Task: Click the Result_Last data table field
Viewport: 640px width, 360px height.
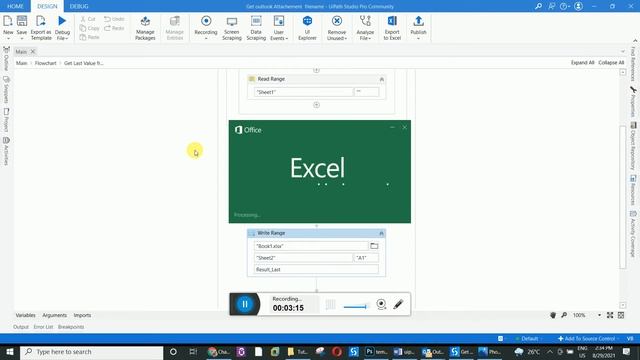Action: click(316, 269)
